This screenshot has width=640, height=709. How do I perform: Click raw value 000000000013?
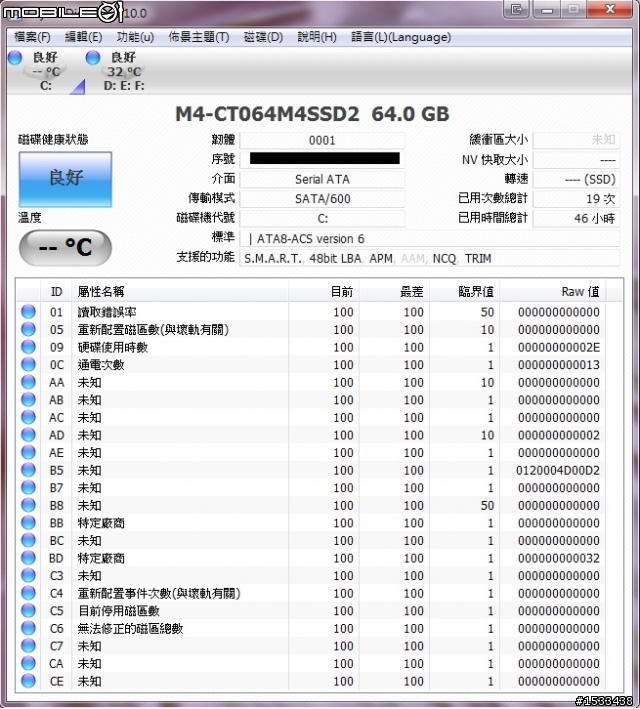[559, 365]
